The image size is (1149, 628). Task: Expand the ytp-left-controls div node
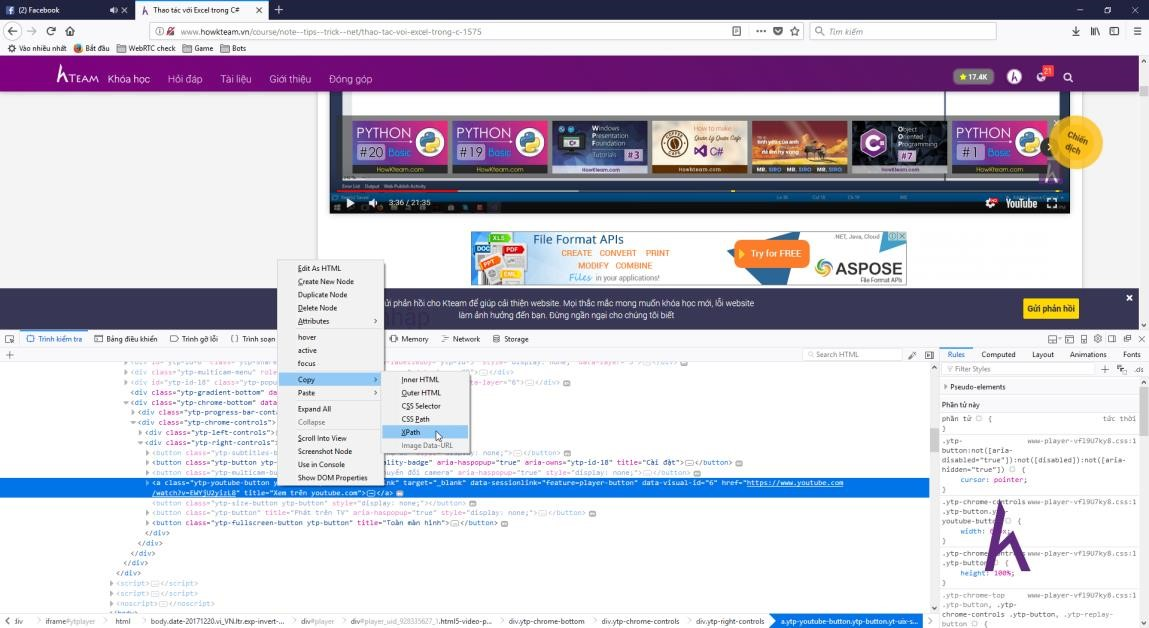click(x=141, y=432)
